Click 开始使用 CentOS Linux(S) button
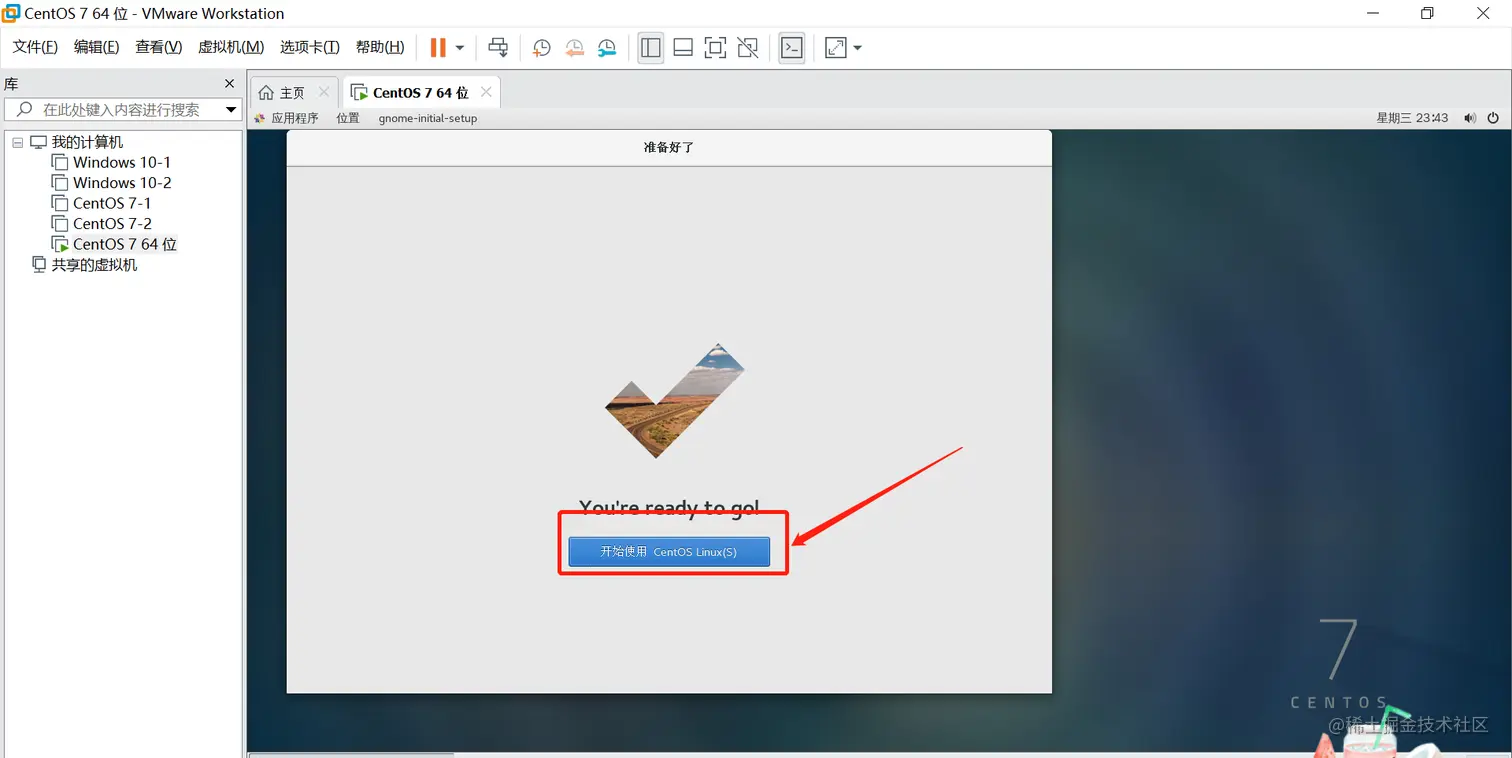The width and height of the screenshot is (1512, 758). click(x=669, y=552)
